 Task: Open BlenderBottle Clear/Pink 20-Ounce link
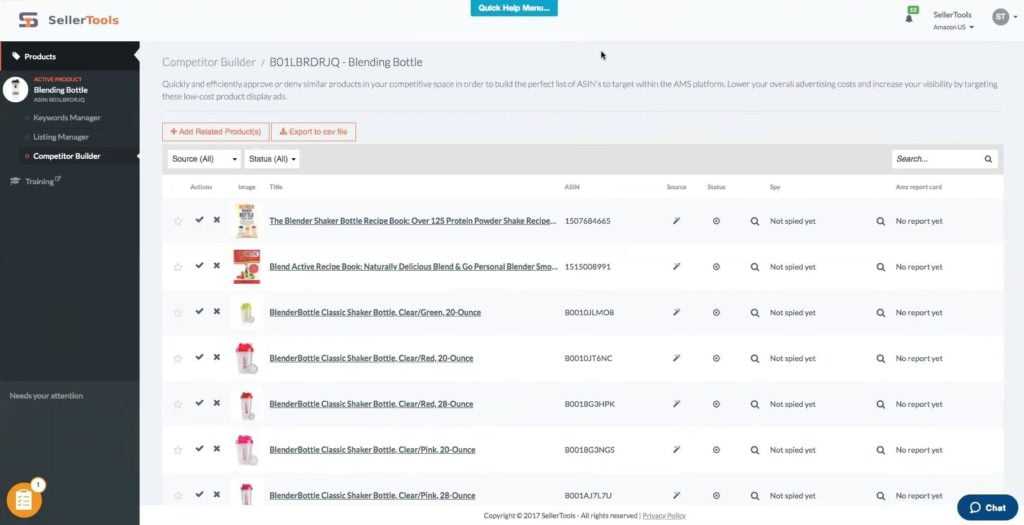(x=372, y=450)
